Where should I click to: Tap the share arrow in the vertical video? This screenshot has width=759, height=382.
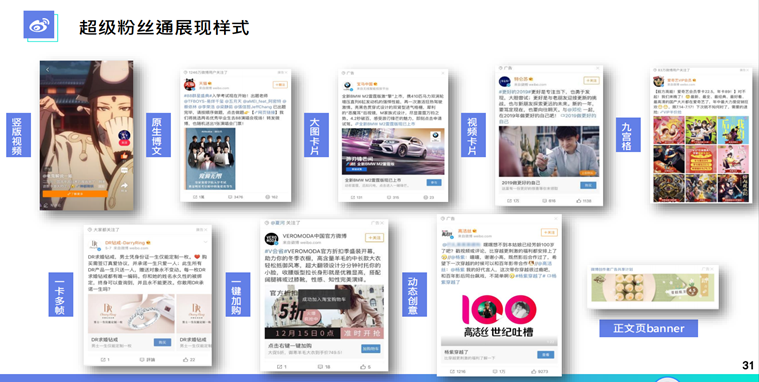[x=125, y=185]
